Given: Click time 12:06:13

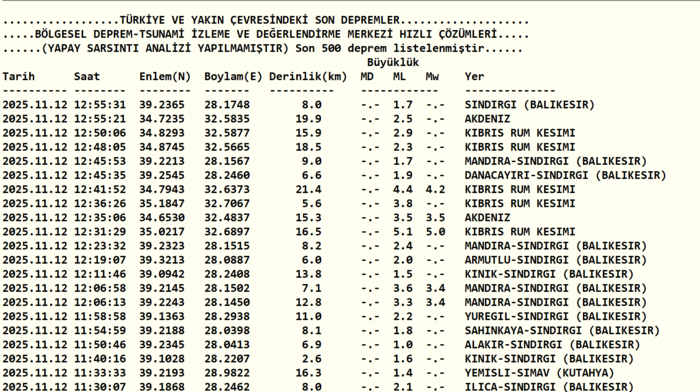Looking at the screenshot, I should point(100,302).
